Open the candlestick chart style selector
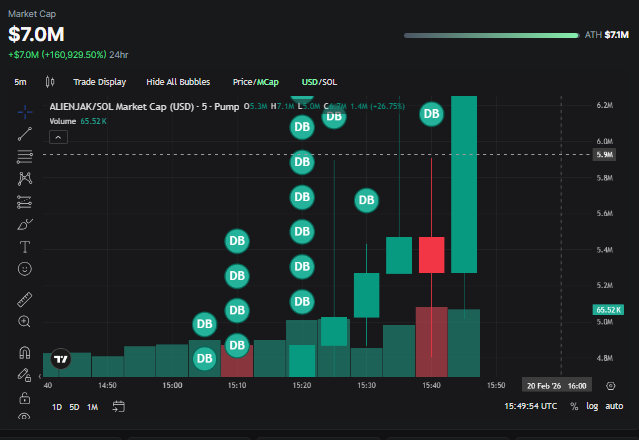This screenshot has height=440, width=639. pyautogui.click(x=50, y=82)
